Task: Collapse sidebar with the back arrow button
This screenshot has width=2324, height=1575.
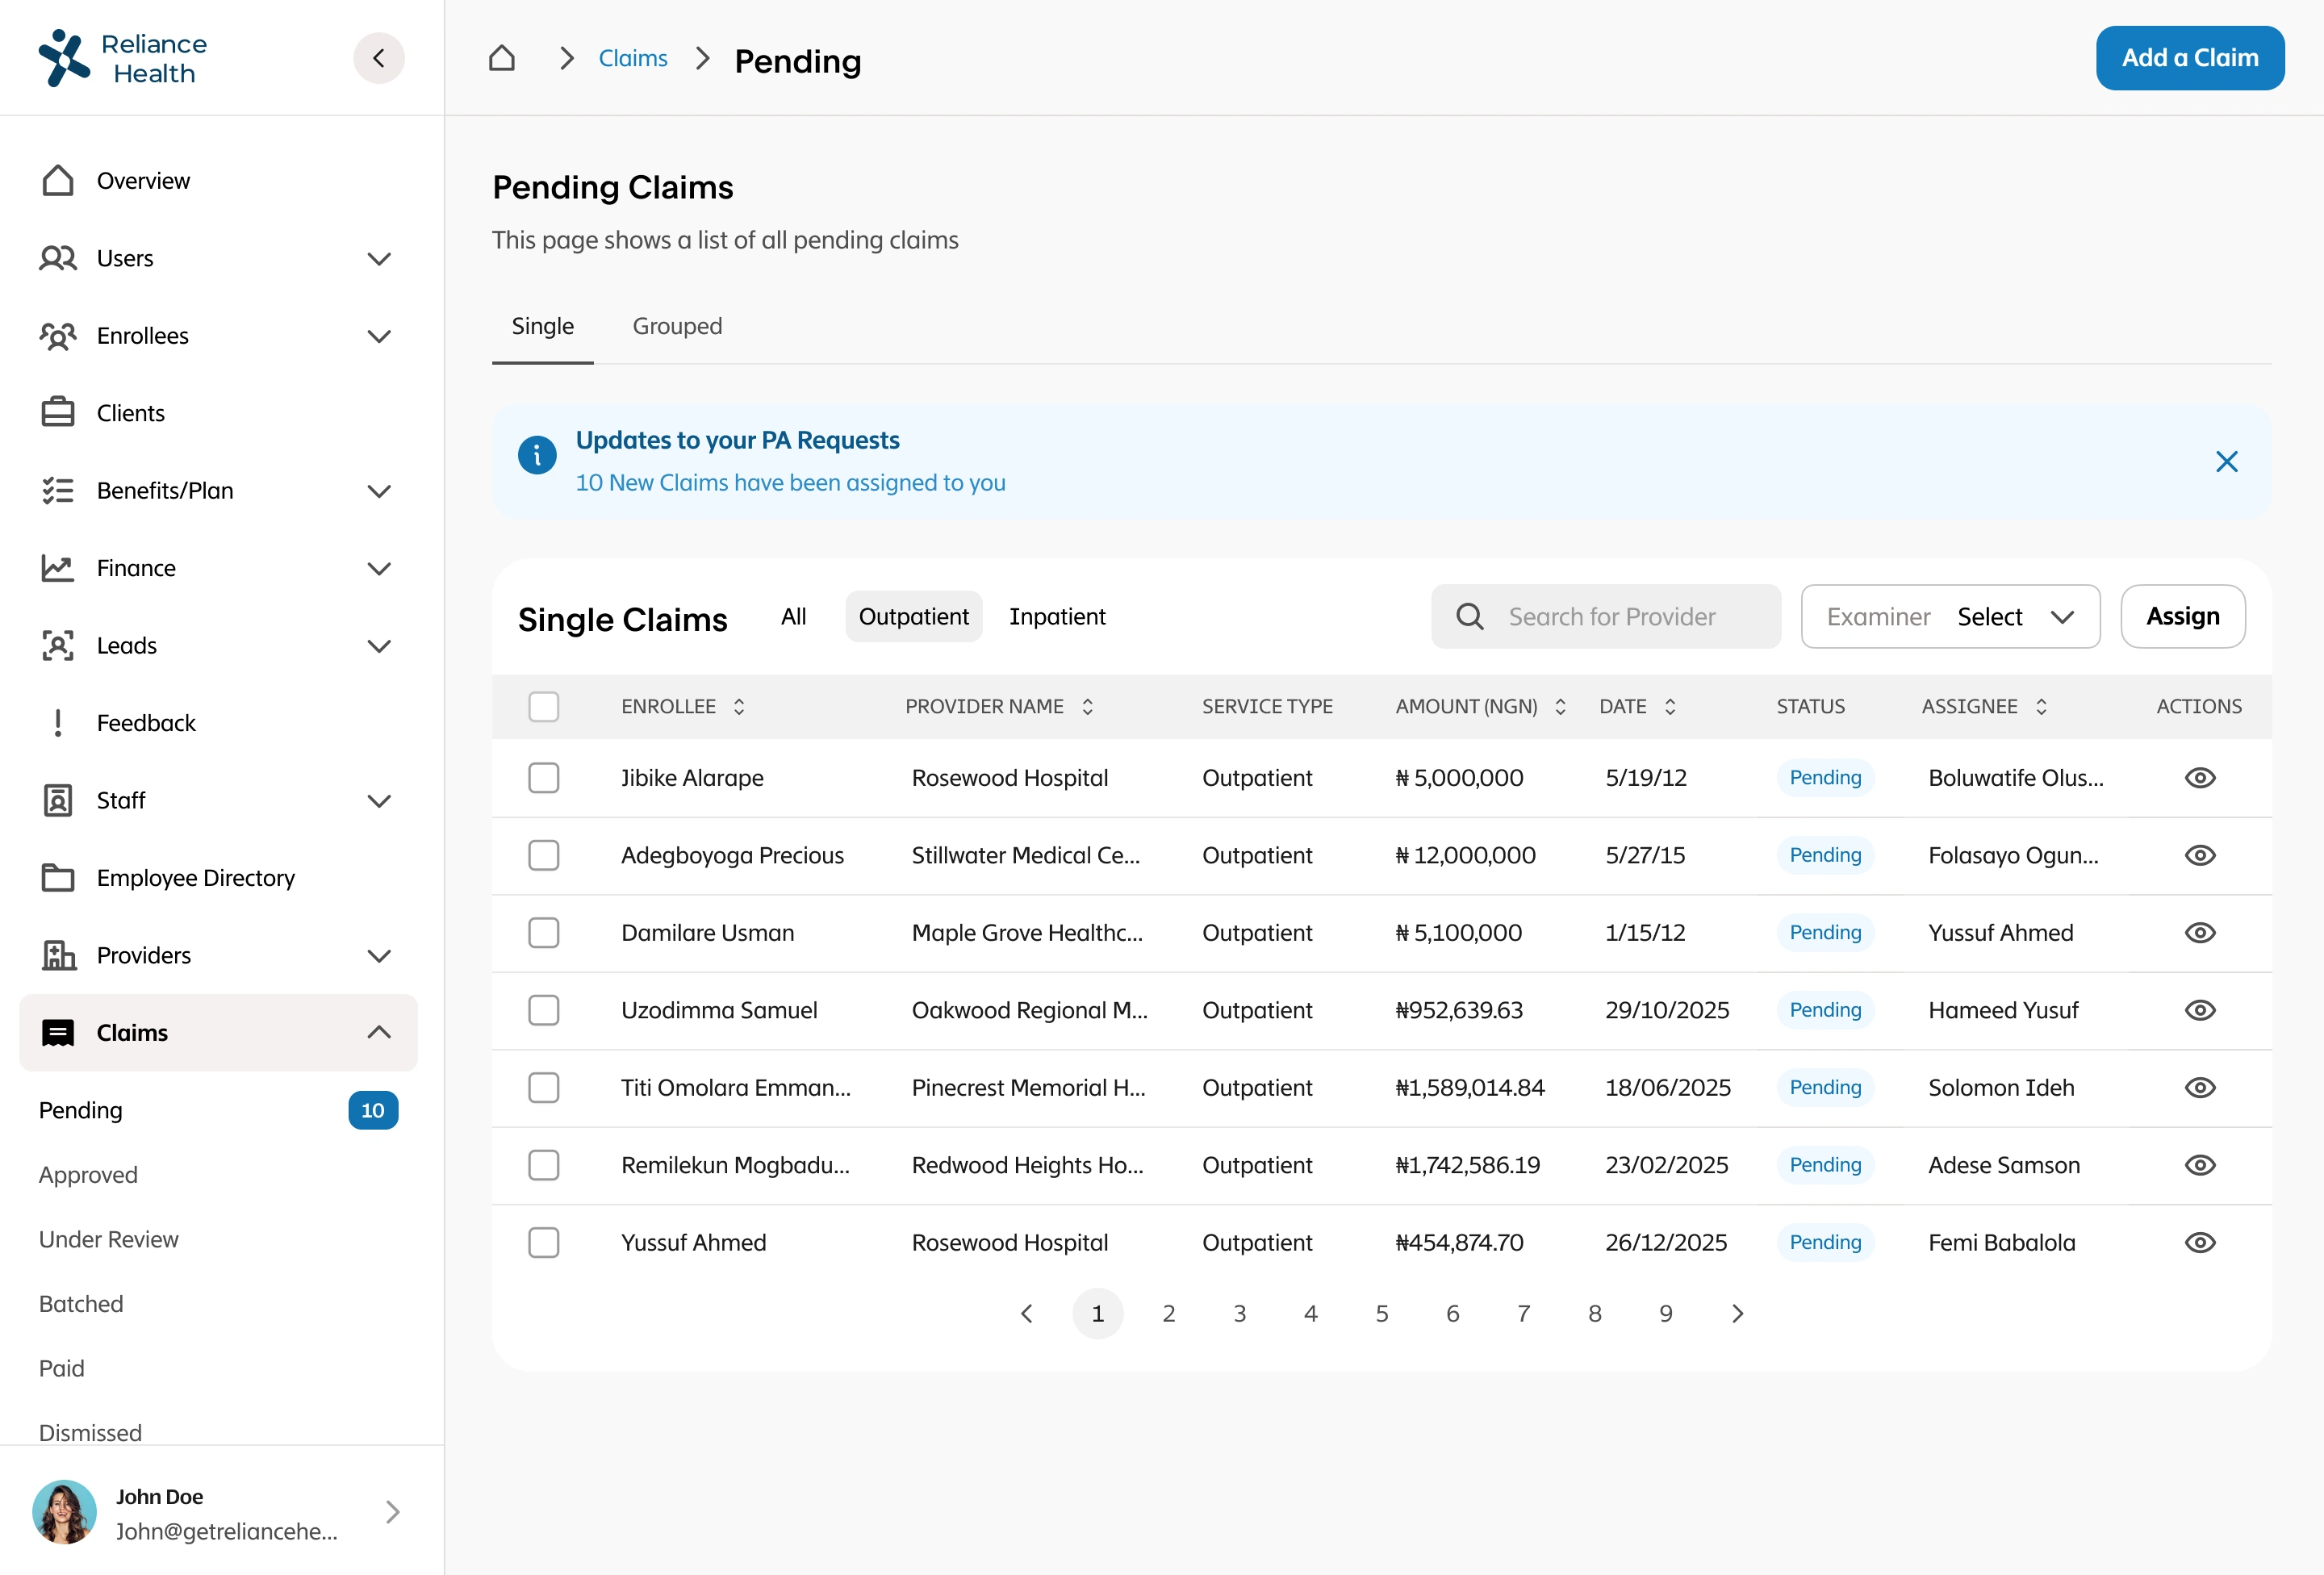Action: tap(379, 58)
